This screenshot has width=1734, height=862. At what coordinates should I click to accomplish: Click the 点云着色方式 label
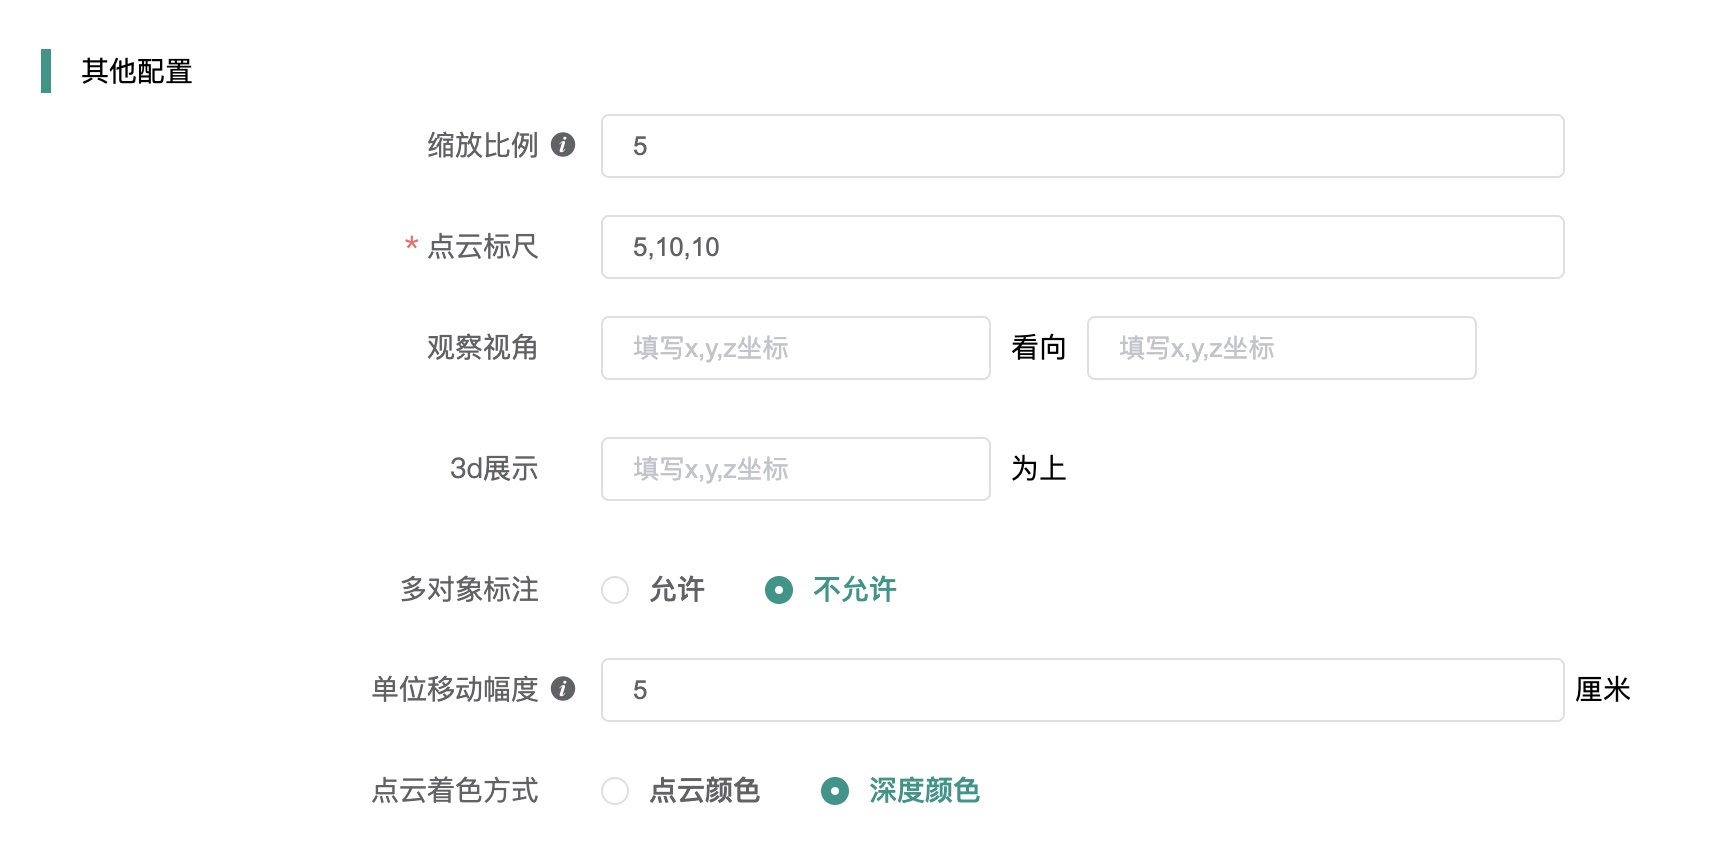[455, 791]
